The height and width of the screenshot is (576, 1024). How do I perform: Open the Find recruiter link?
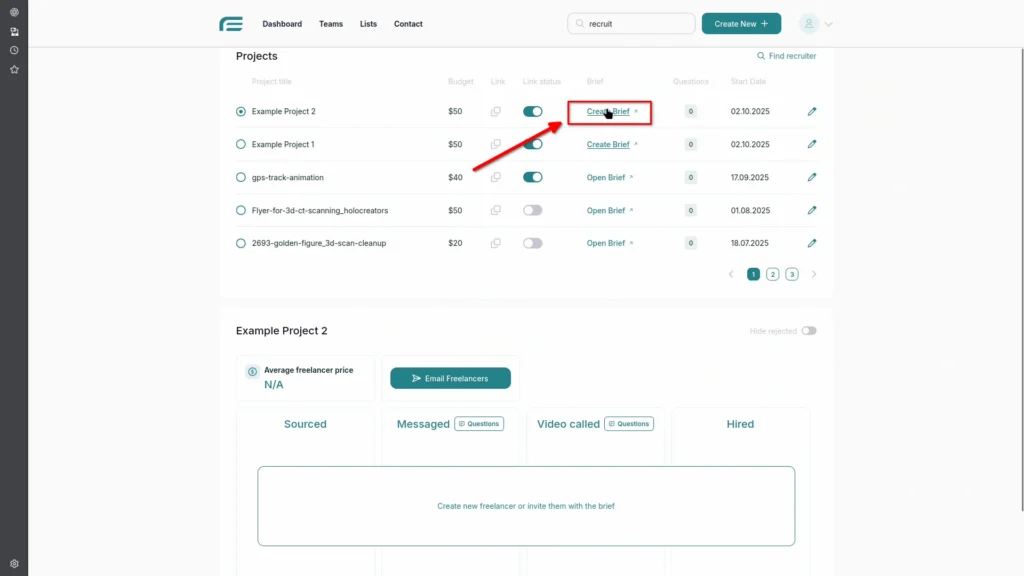coord(787,56)
